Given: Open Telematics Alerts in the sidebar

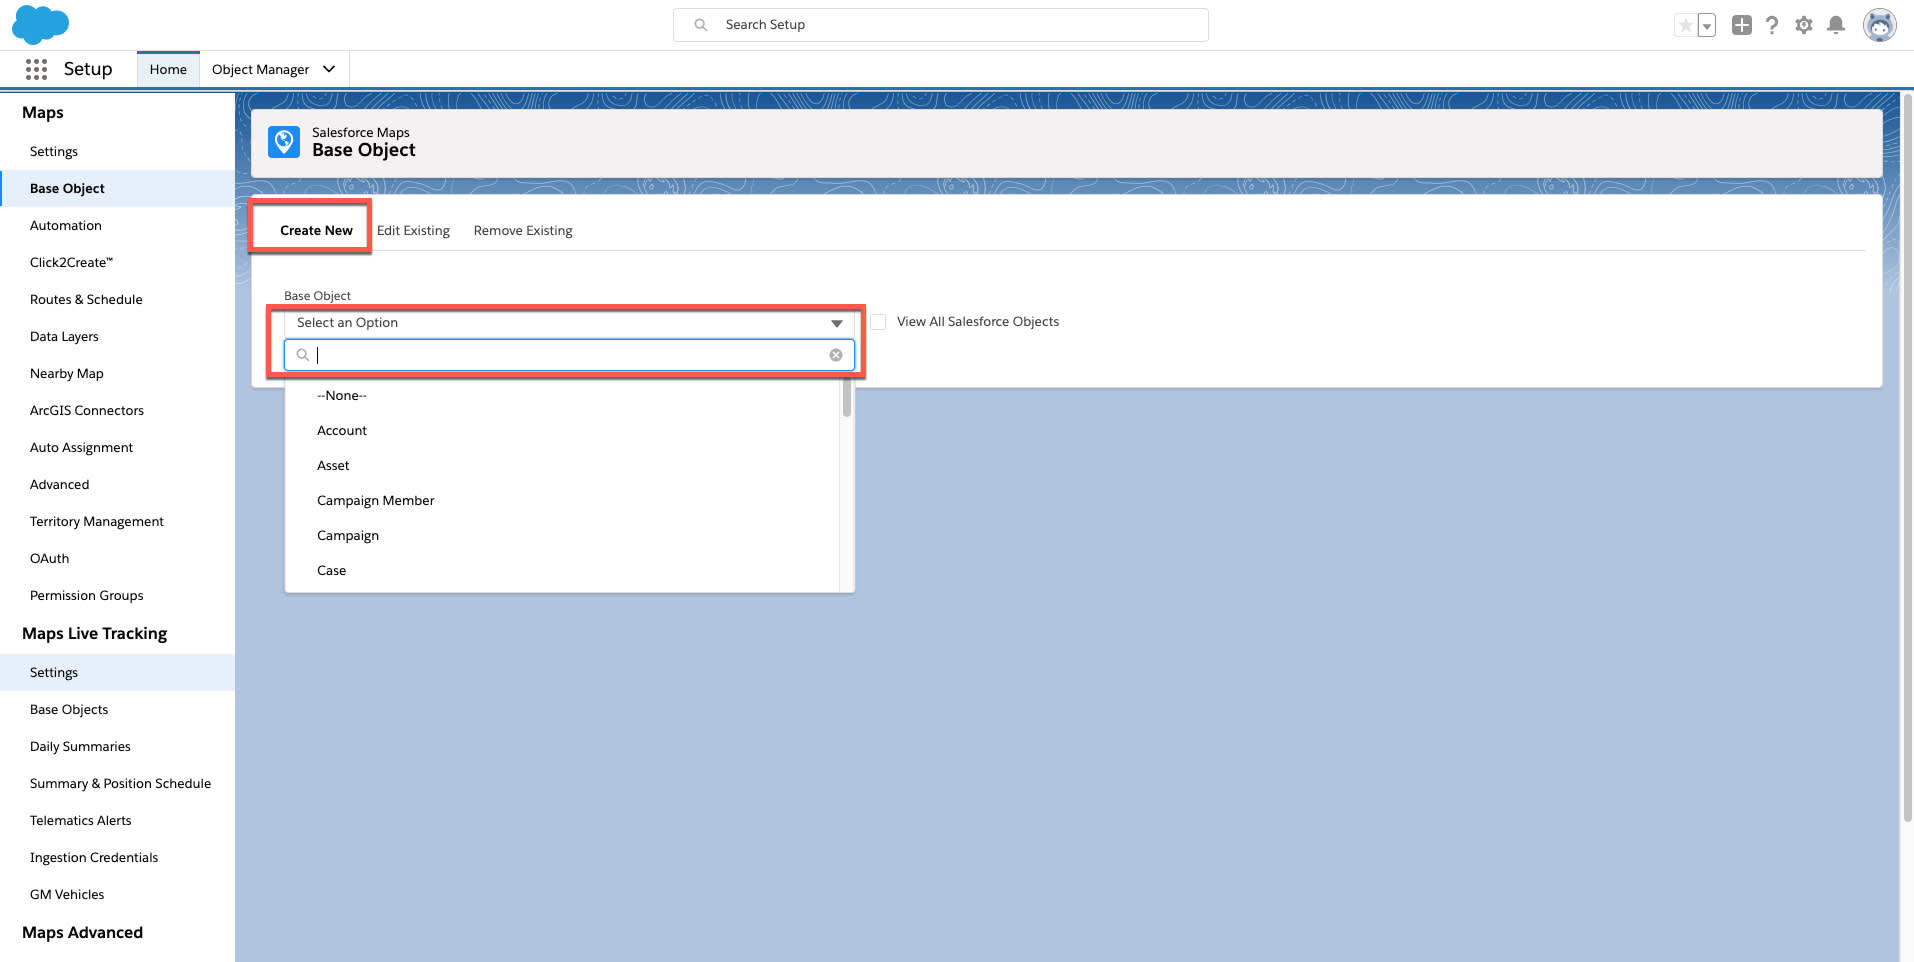Looking at the screenshot, I should point(117,821).
